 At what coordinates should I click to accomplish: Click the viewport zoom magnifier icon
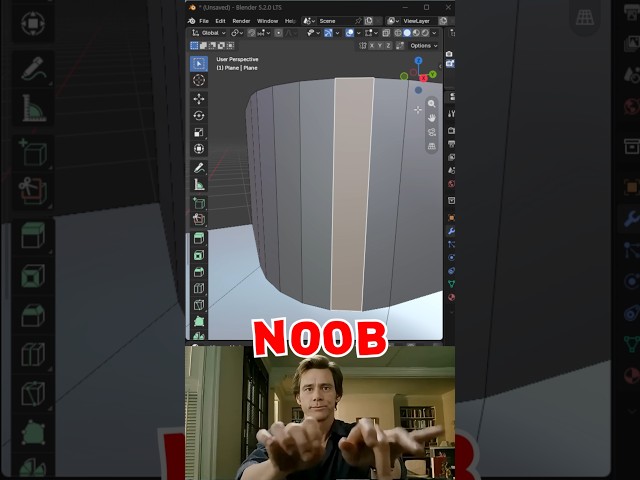tap(431, 104)
